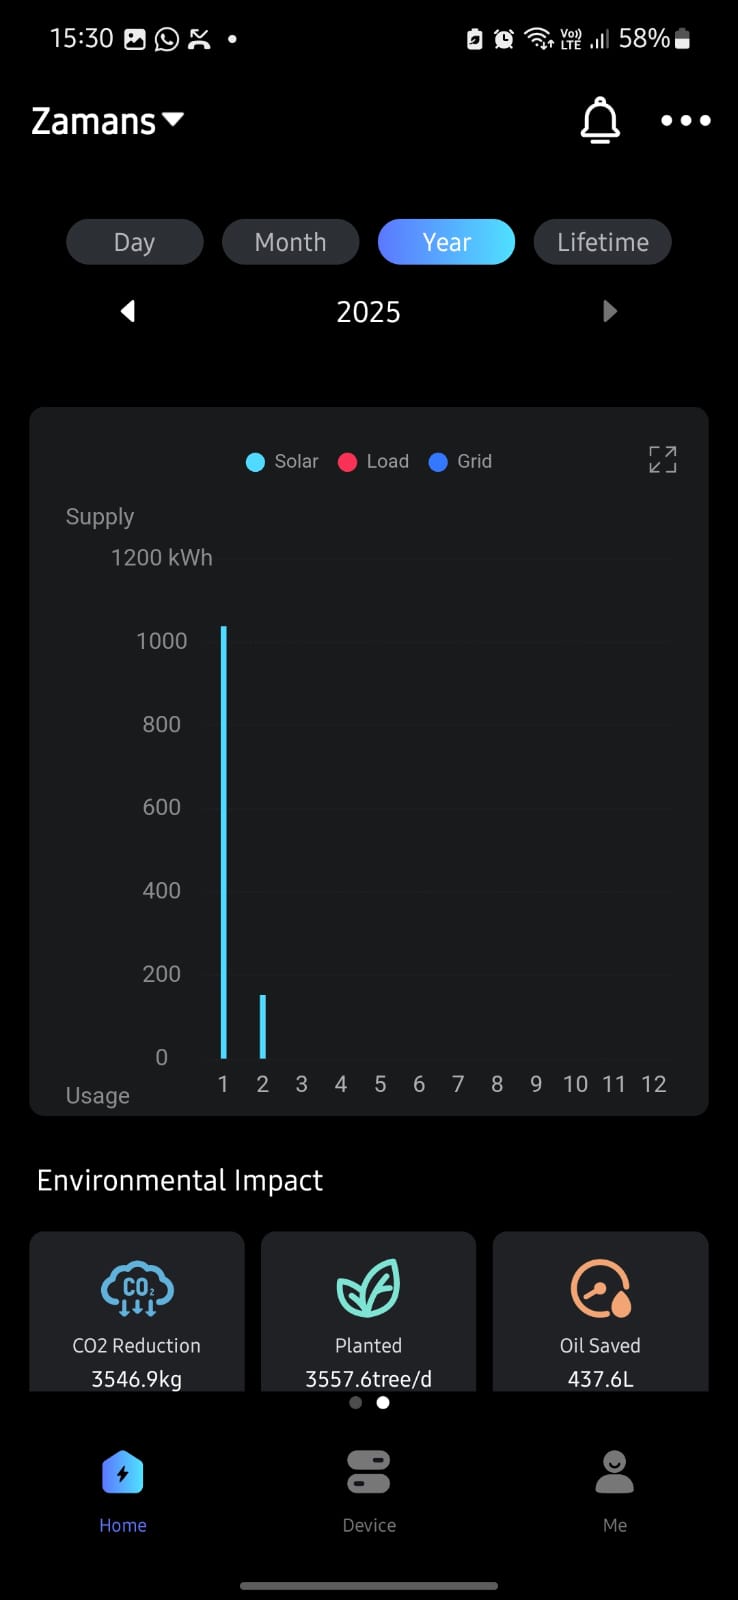Tap the Planted leaf icon
The image size is (738, 1600).
click(x=368, y=1288)
